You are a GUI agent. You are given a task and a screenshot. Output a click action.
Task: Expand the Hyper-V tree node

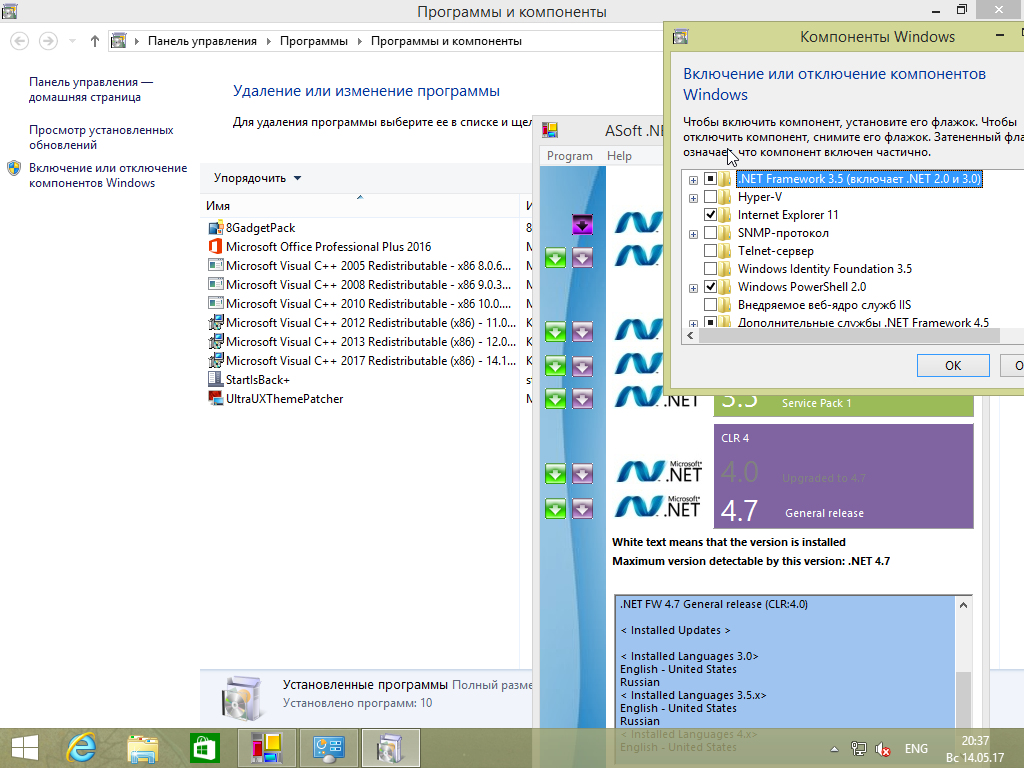(693, 198)
